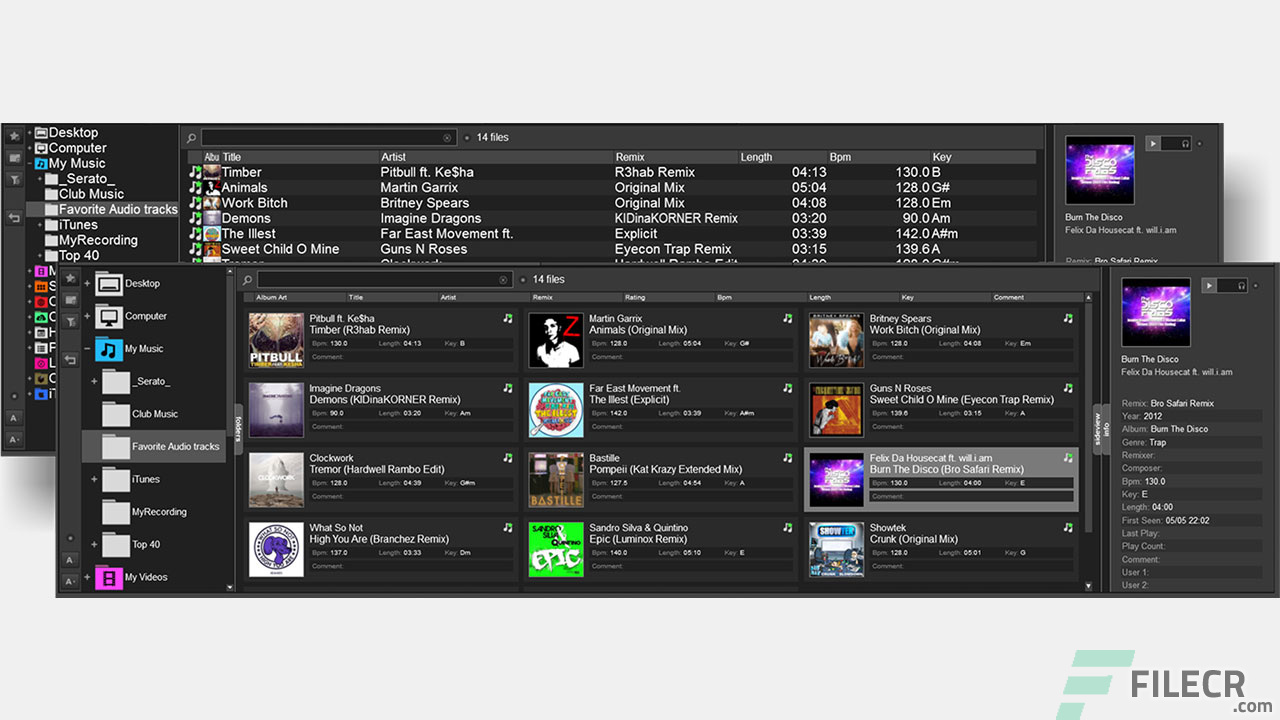Click the headphones icon in the Burn The Disco info panel
Image resolution: width=1280 pixels, height=720 pixels.
tap(1241, 286)
